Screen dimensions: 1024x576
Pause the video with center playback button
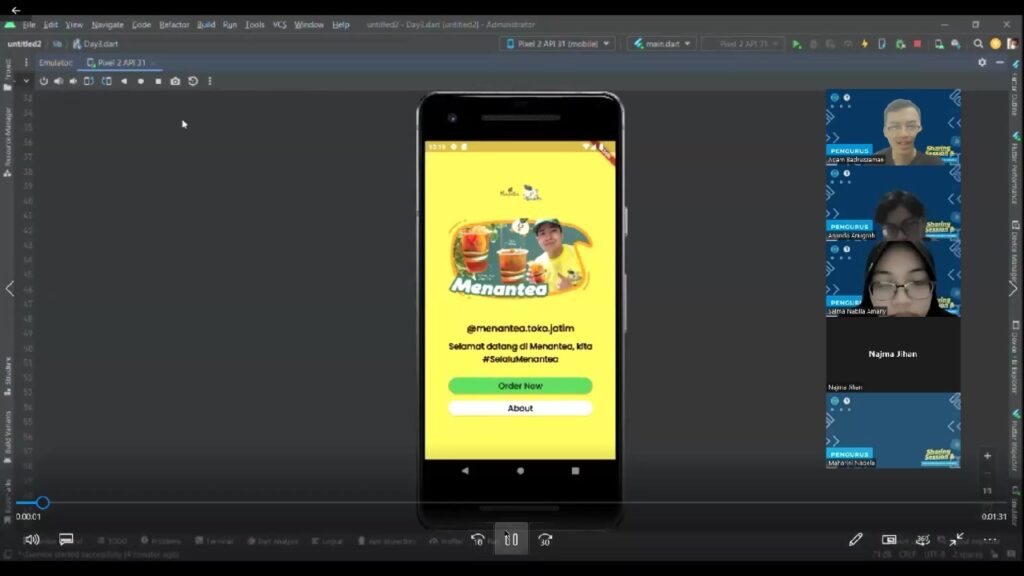tap(511, 540)
